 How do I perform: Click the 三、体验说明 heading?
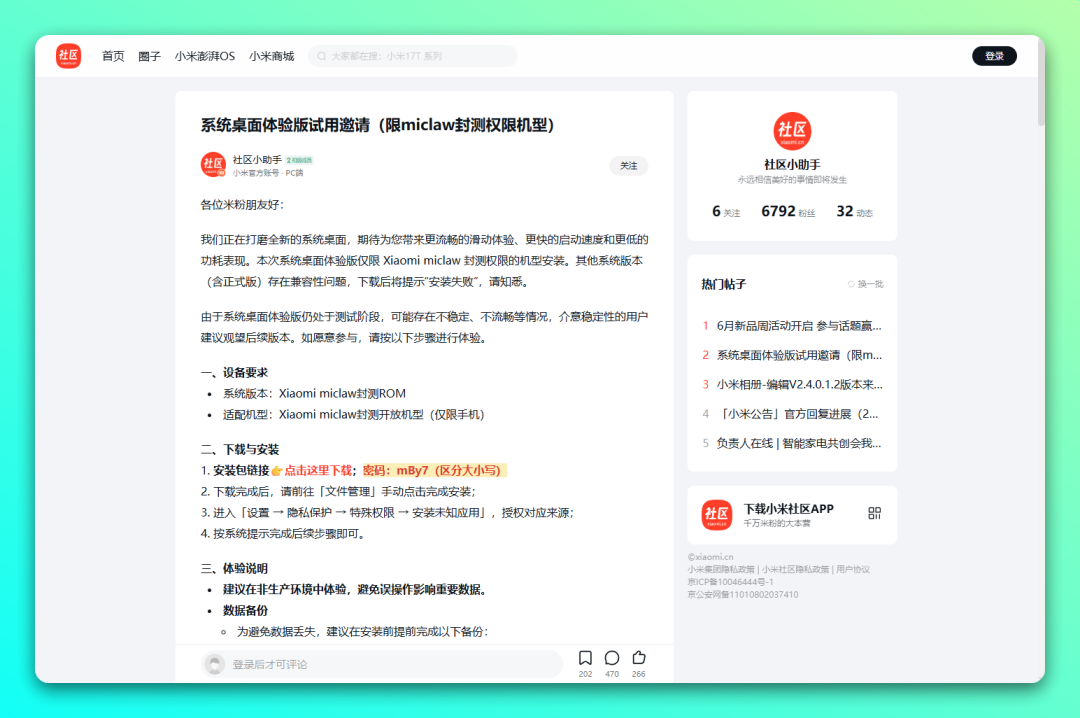pyautogui.click(x=234, y=568)
